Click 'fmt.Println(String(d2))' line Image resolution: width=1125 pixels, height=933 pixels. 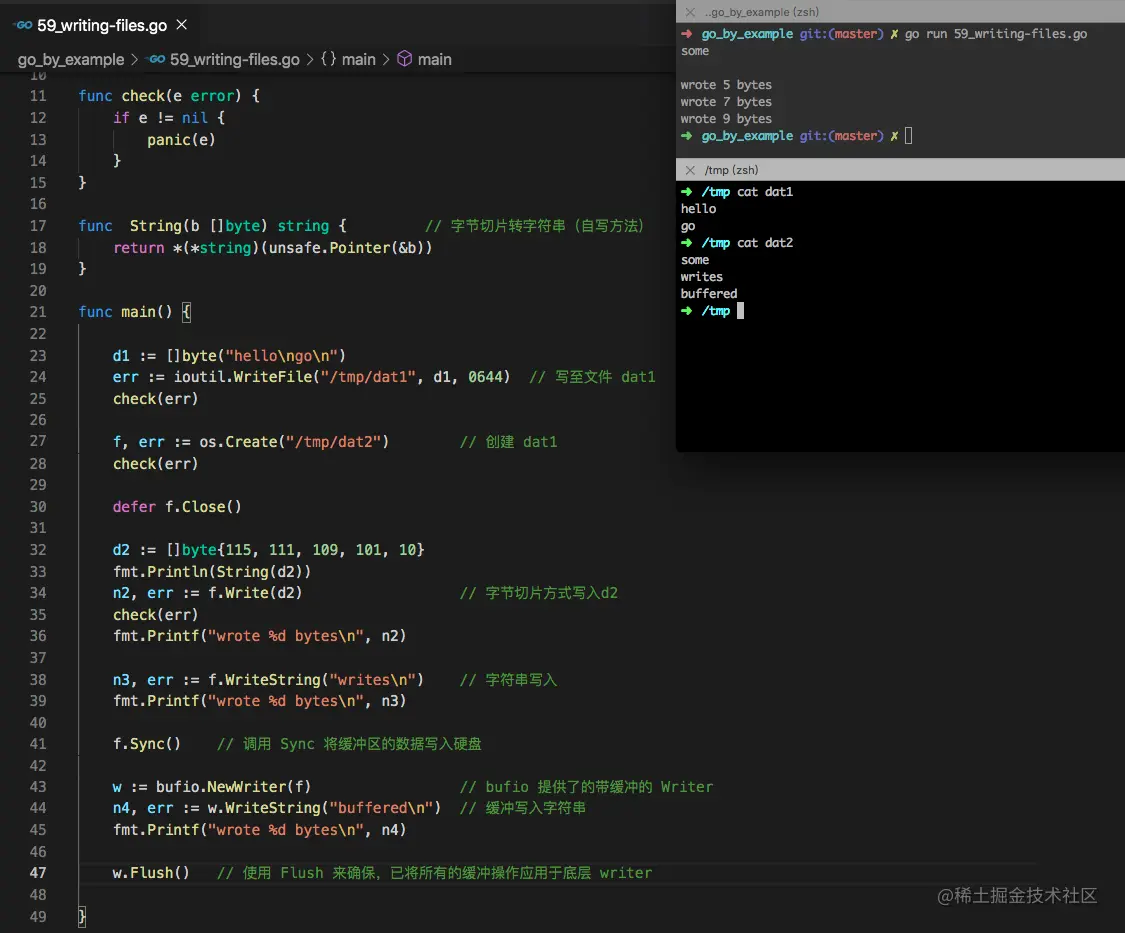pyautogui.click(x=212, y=572)
